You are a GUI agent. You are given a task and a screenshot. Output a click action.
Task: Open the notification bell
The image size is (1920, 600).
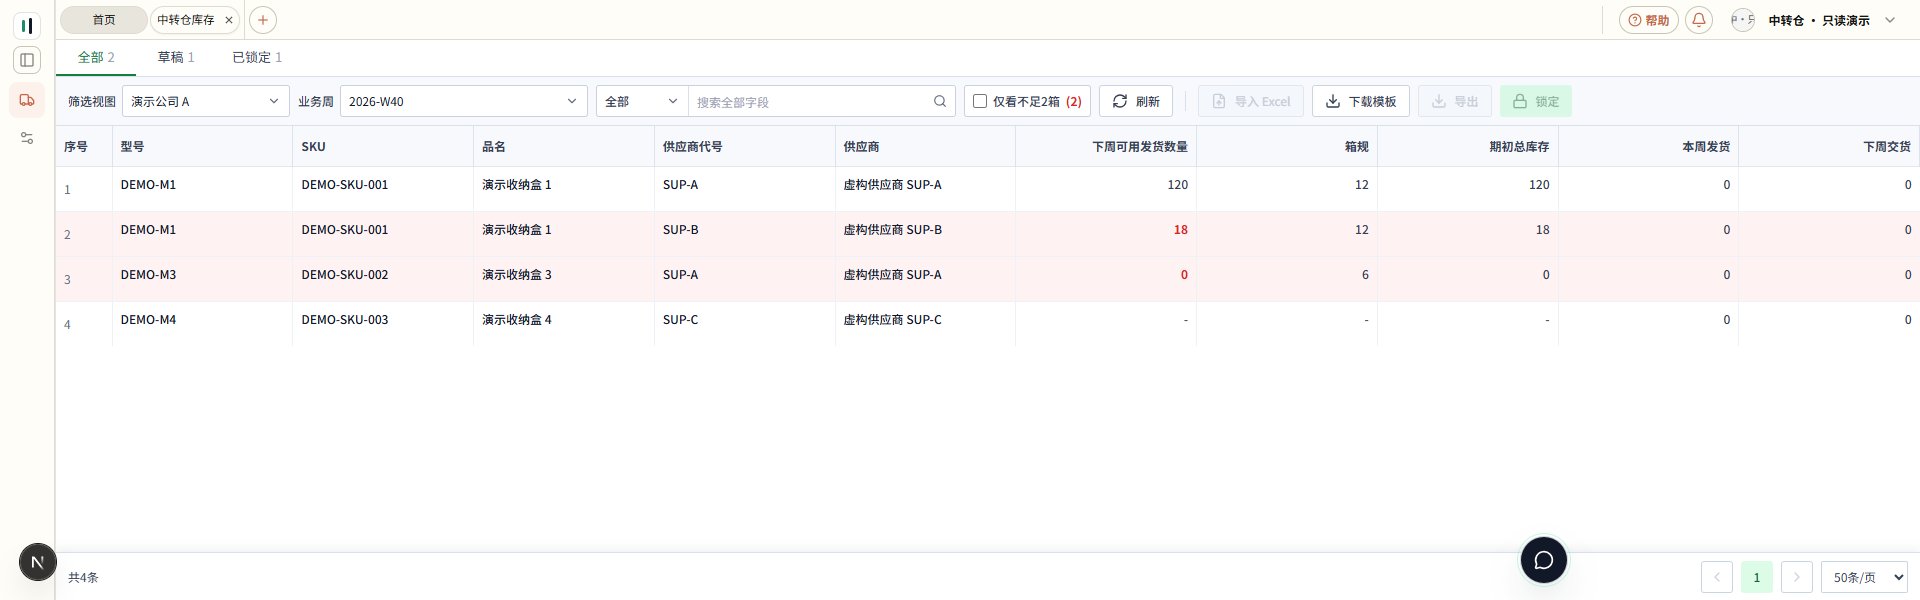coord(1698,20)
